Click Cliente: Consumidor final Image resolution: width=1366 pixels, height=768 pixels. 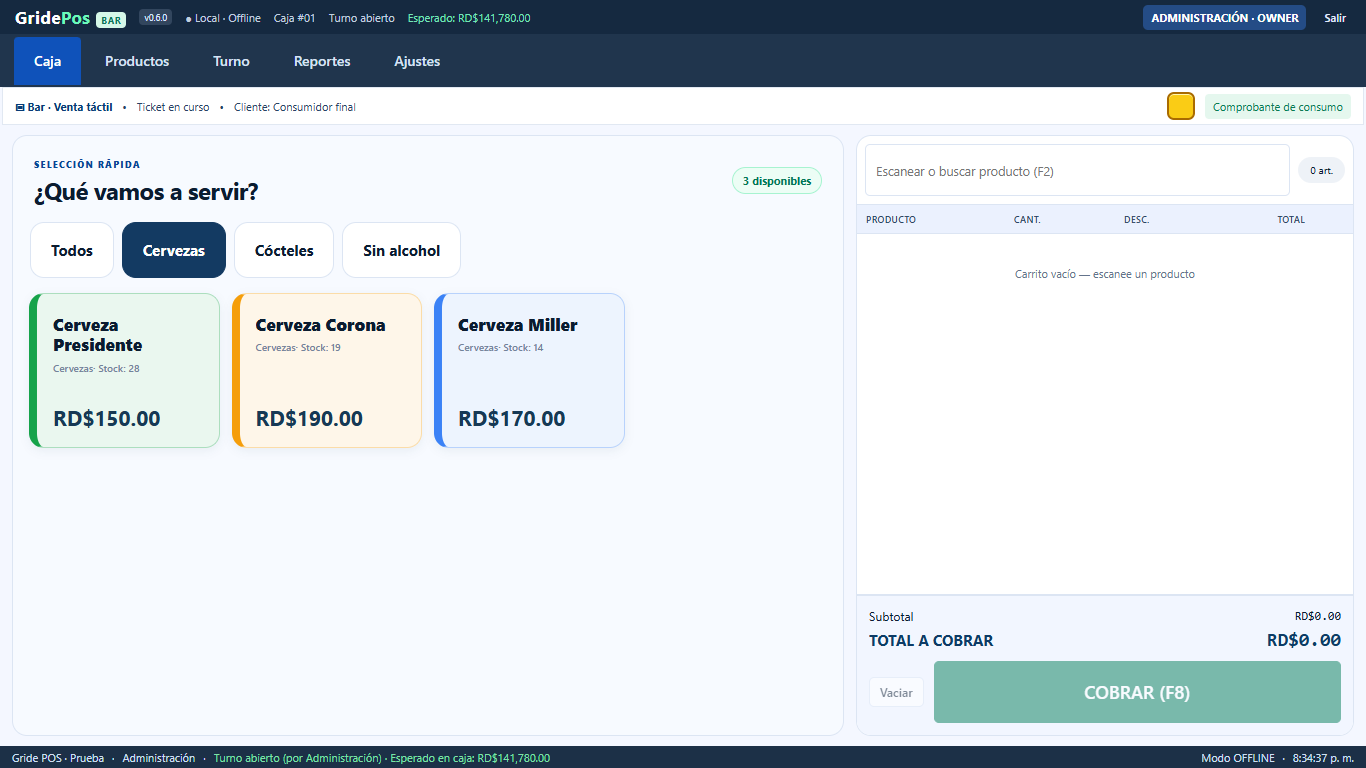[295, 107]
